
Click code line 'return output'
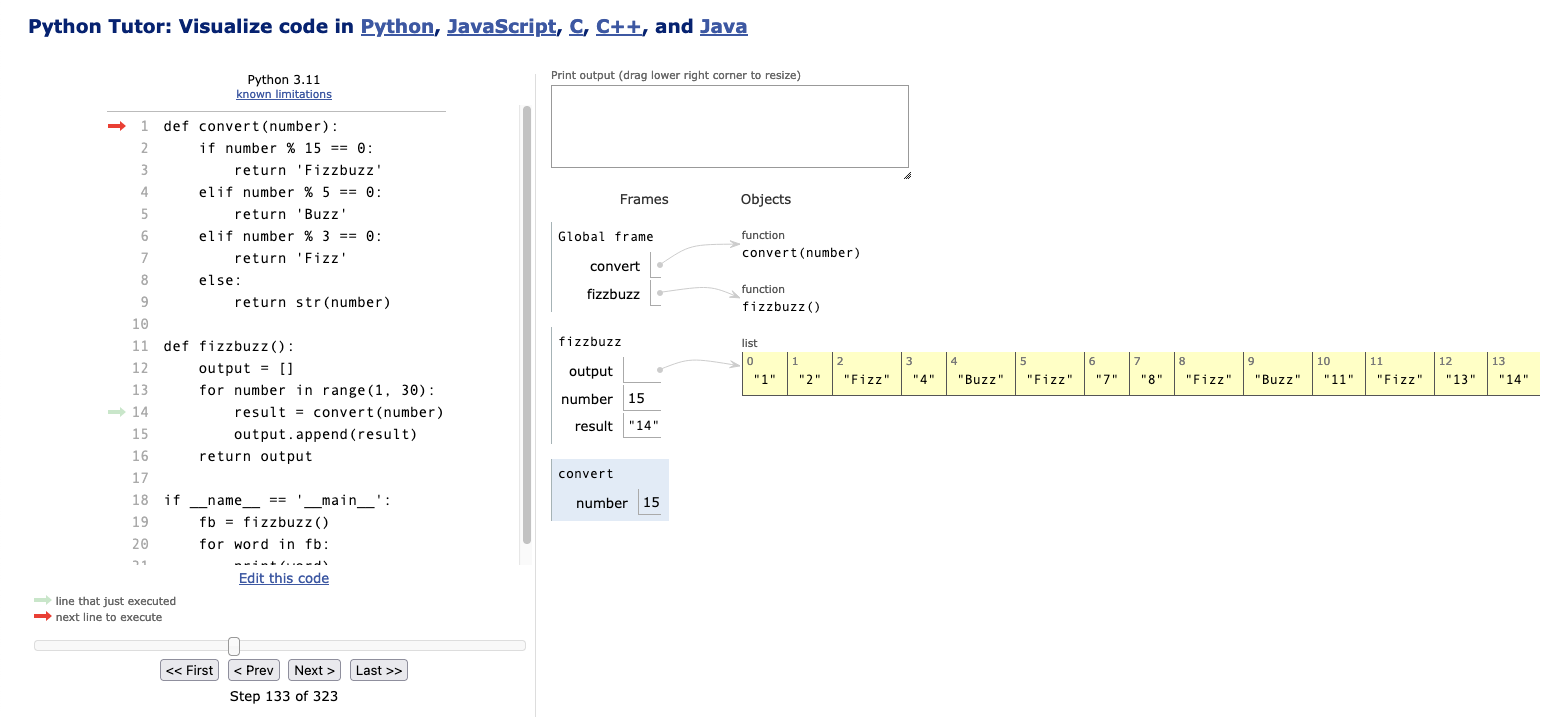click(x=255, y=456)
